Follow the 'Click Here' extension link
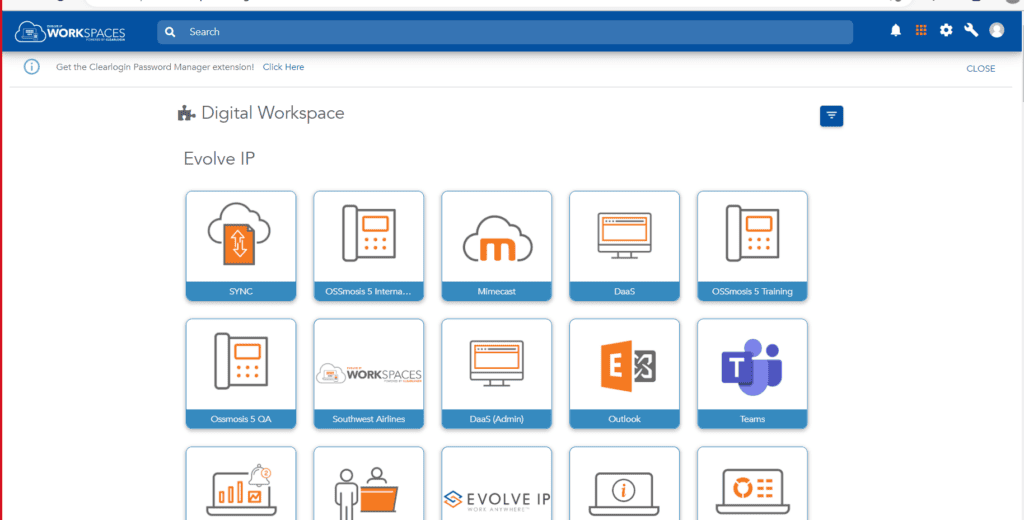Viewport: 1024px width, 520px height. (x=283, y=67)
